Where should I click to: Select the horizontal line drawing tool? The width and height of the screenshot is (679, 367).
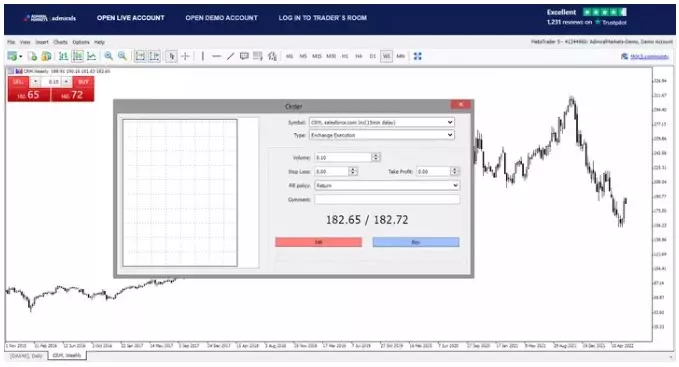click(x=217, y=56)
